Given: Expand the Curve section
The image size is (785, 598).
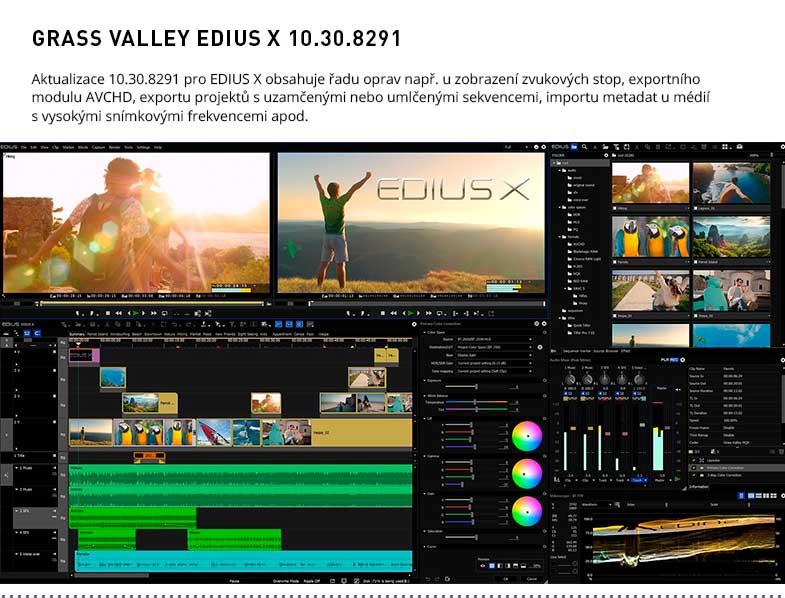Looking at the screenshot, I should point(425,546).
